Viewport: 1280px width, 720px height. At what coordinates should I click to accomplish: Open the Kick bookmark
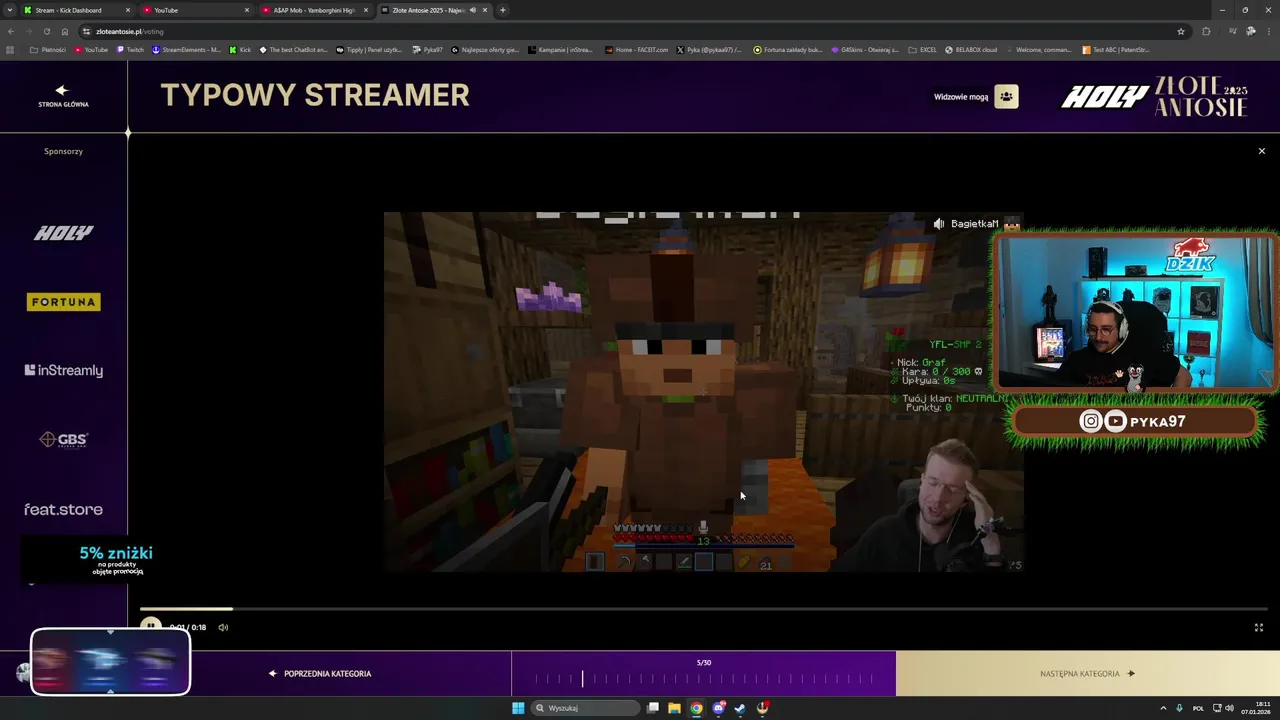240,49
